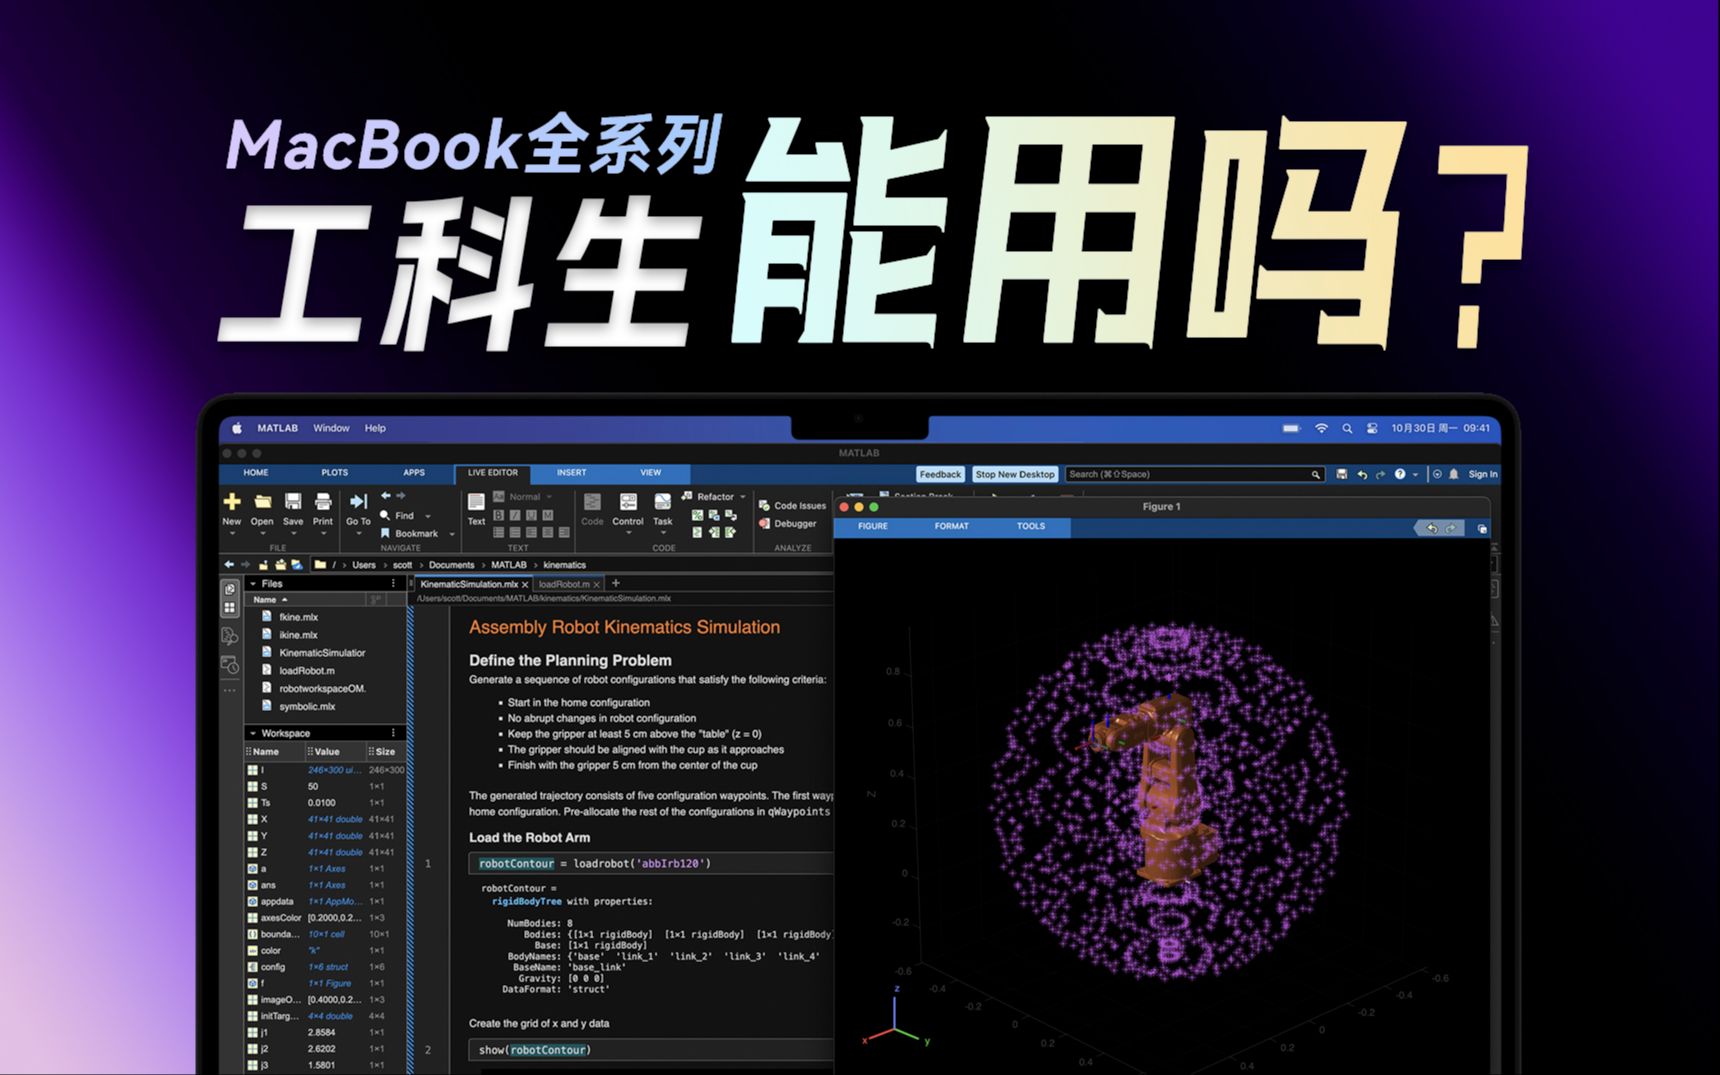The height and width of the screenshot is (1075, 1720).
Task: Open the Workspace panel three-dot menu
Action: (393, 733)
